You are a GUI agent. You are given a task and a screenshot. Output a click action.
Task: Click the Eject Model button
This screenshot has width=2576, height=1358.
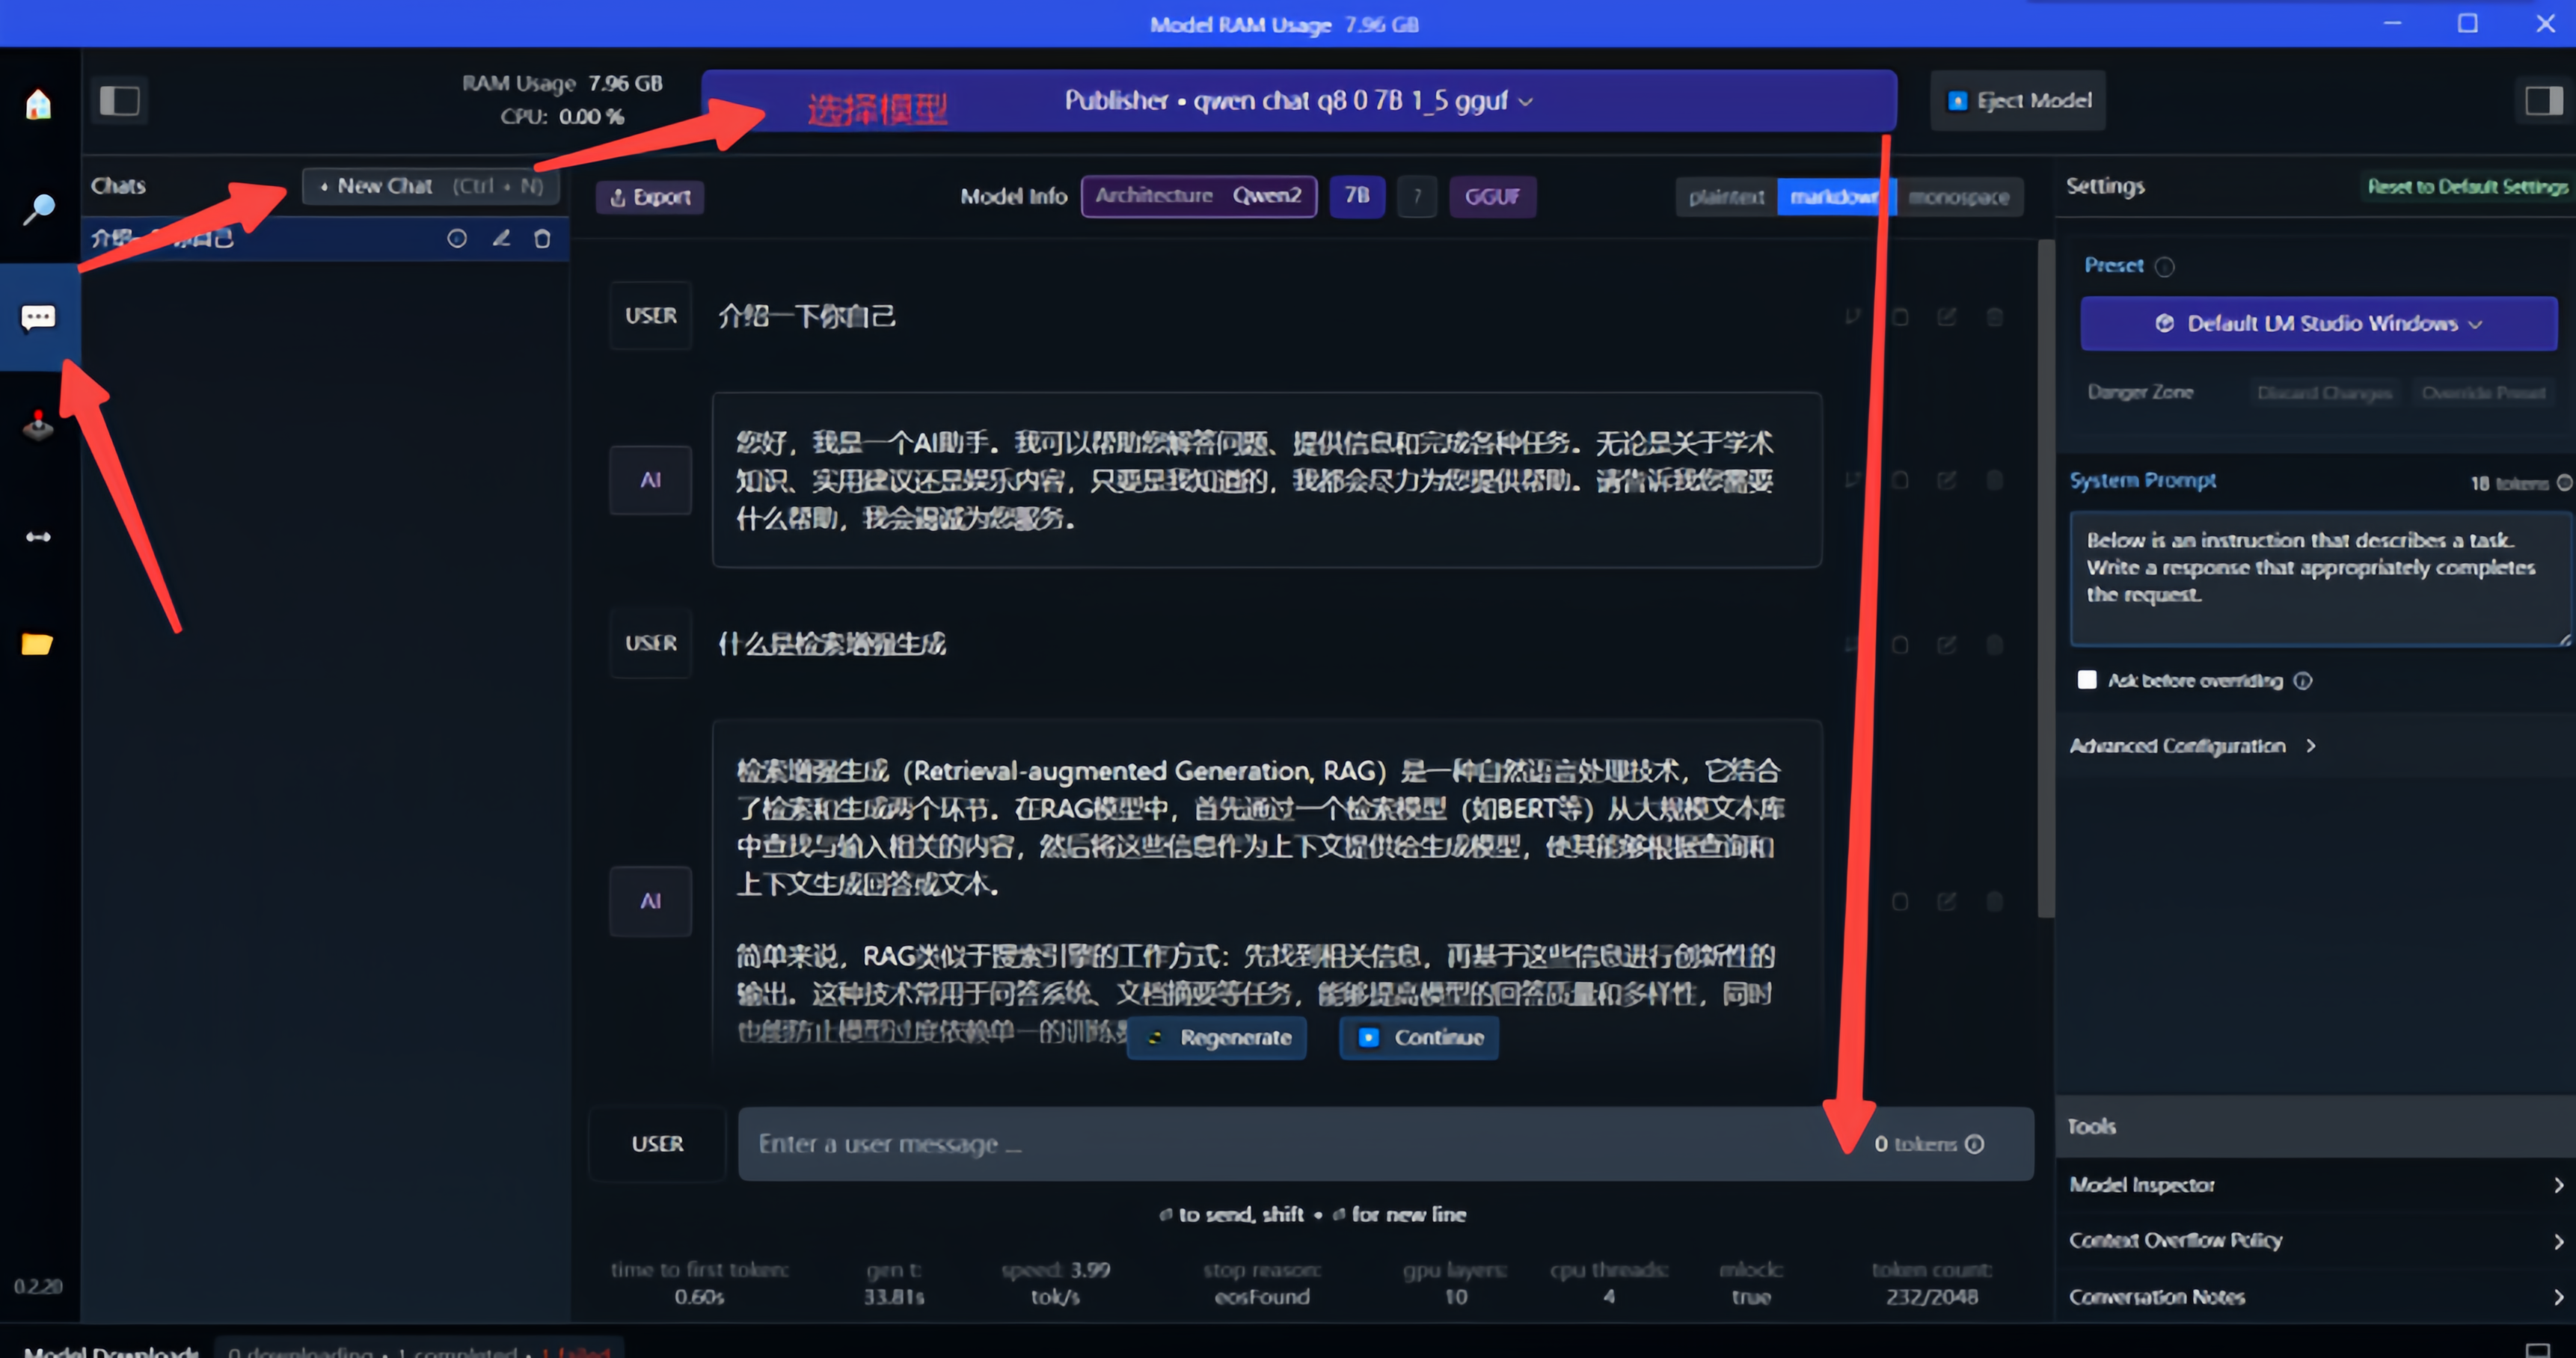[2018, 101]
